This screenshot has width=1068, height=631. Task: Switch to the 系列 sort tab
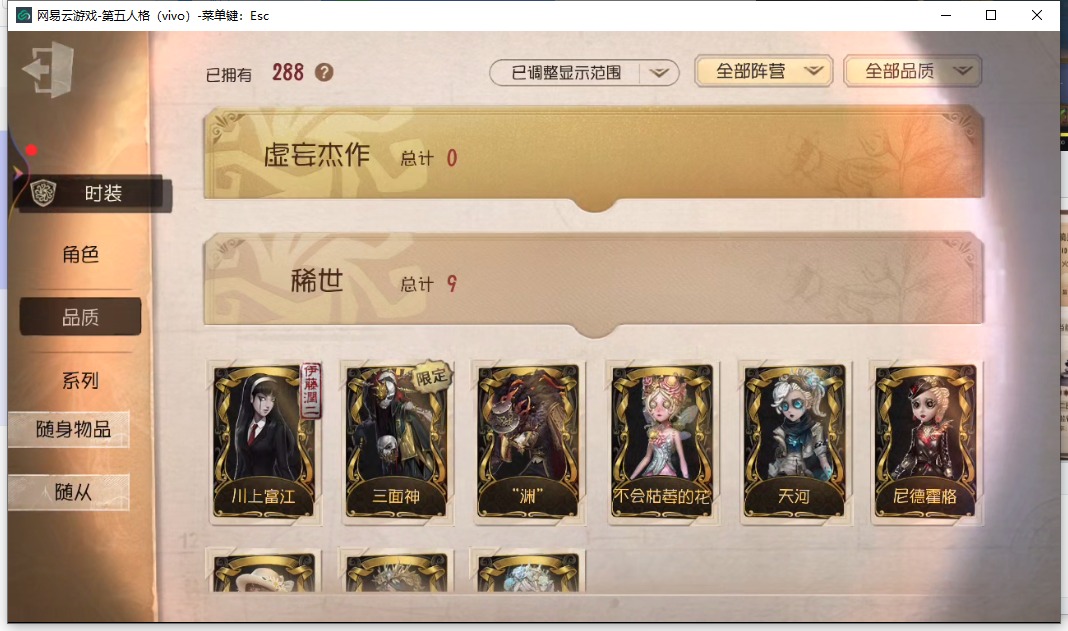click(x=80, y=380)
